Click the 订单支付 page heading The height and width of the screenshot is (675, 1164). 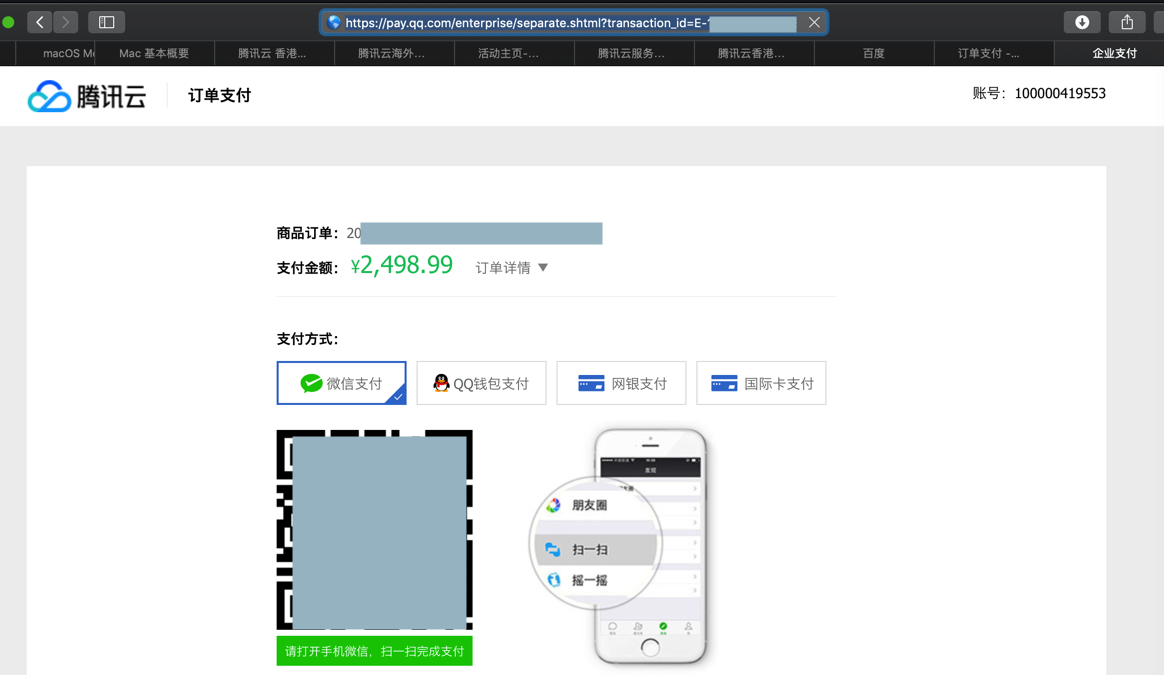click(219, 96)
